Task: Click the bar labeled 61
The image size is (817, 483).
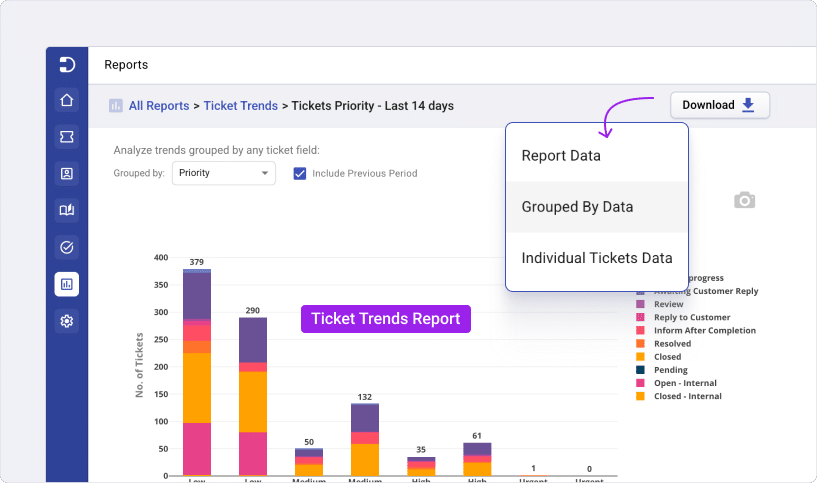Action: coord(477,459)
